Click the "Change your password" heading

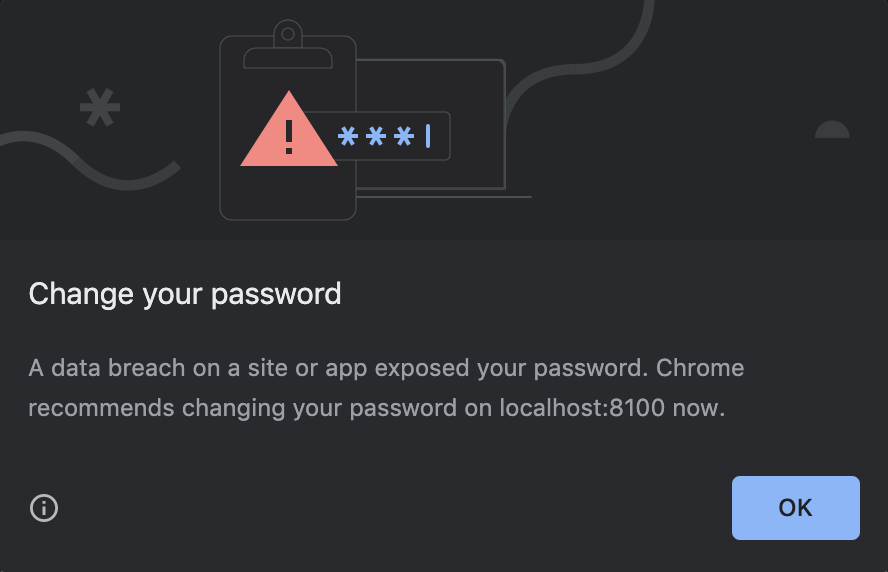click(185, 294)
